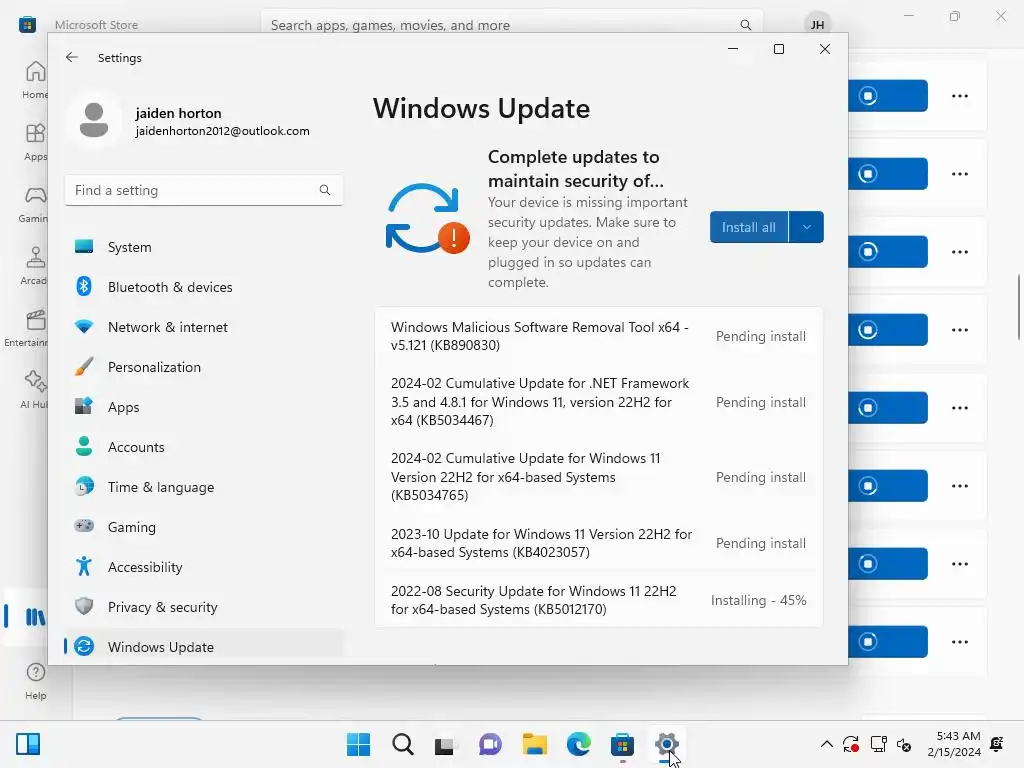Select Security Update KB5012170 entry
The image size is (1024, 768).
coord(598,600)
